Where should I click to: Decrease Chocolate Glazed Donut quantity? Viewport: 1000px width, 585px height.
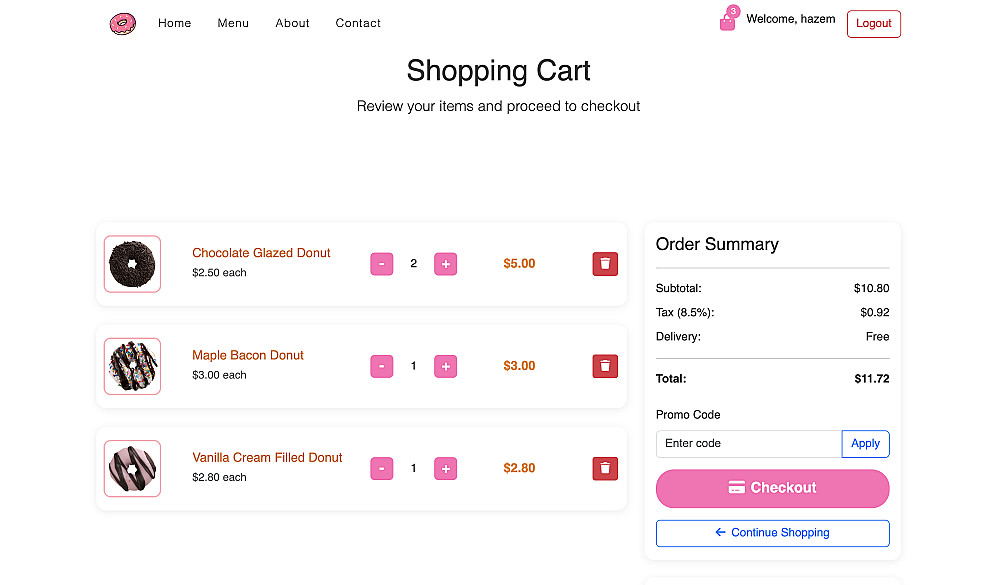(382, 264)
